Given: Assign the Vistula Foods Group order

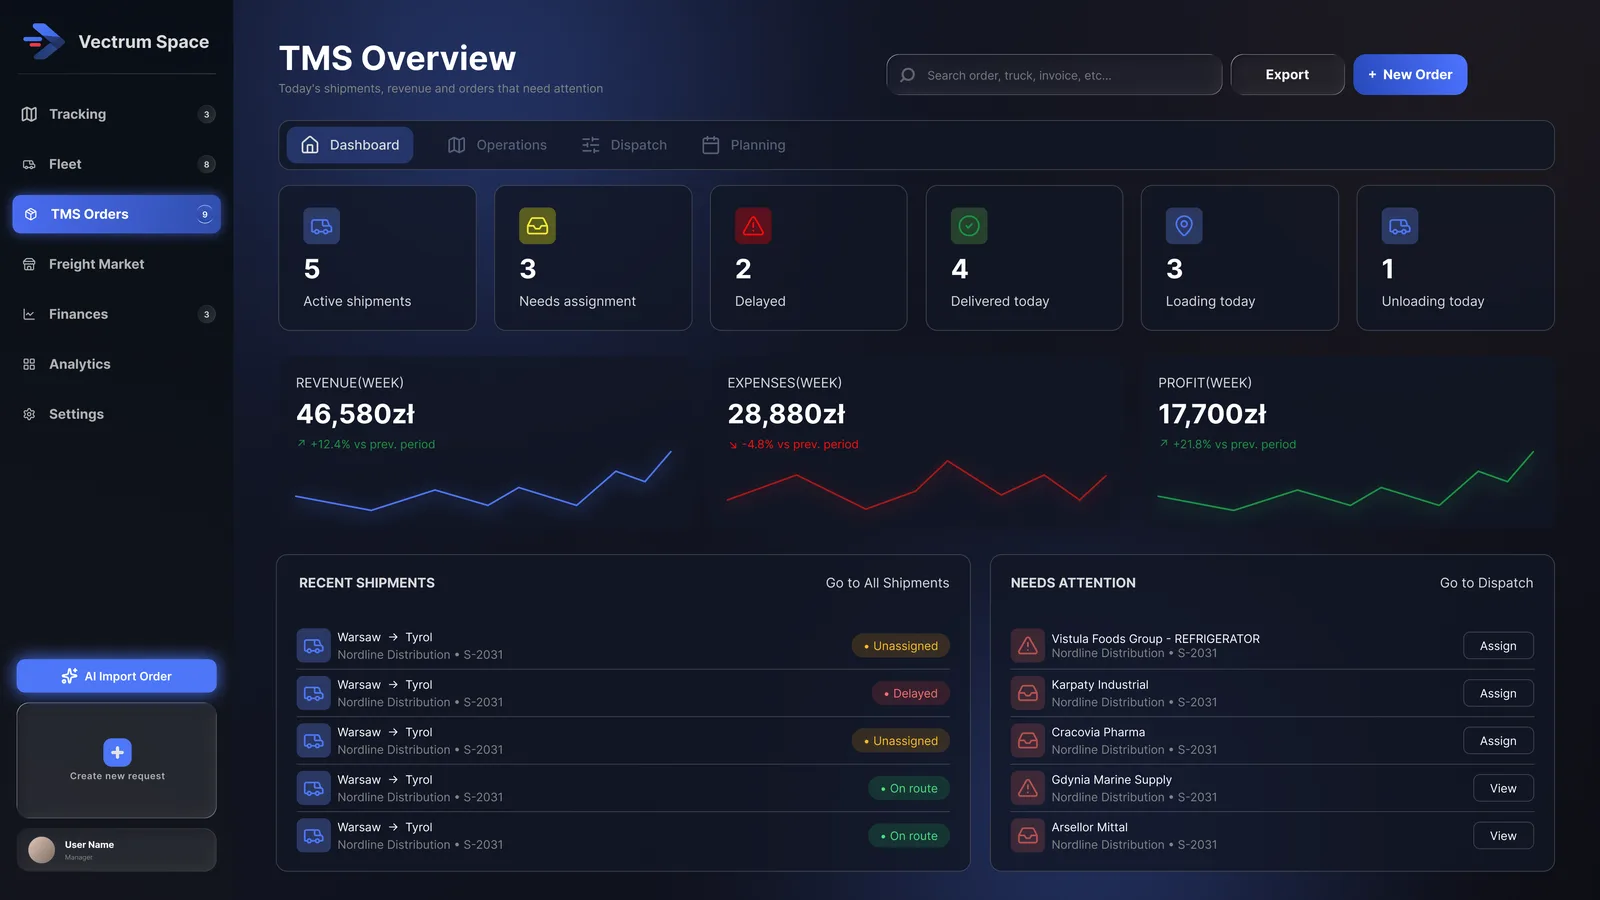Looking at the screenshot, I should coord(1498,646).
